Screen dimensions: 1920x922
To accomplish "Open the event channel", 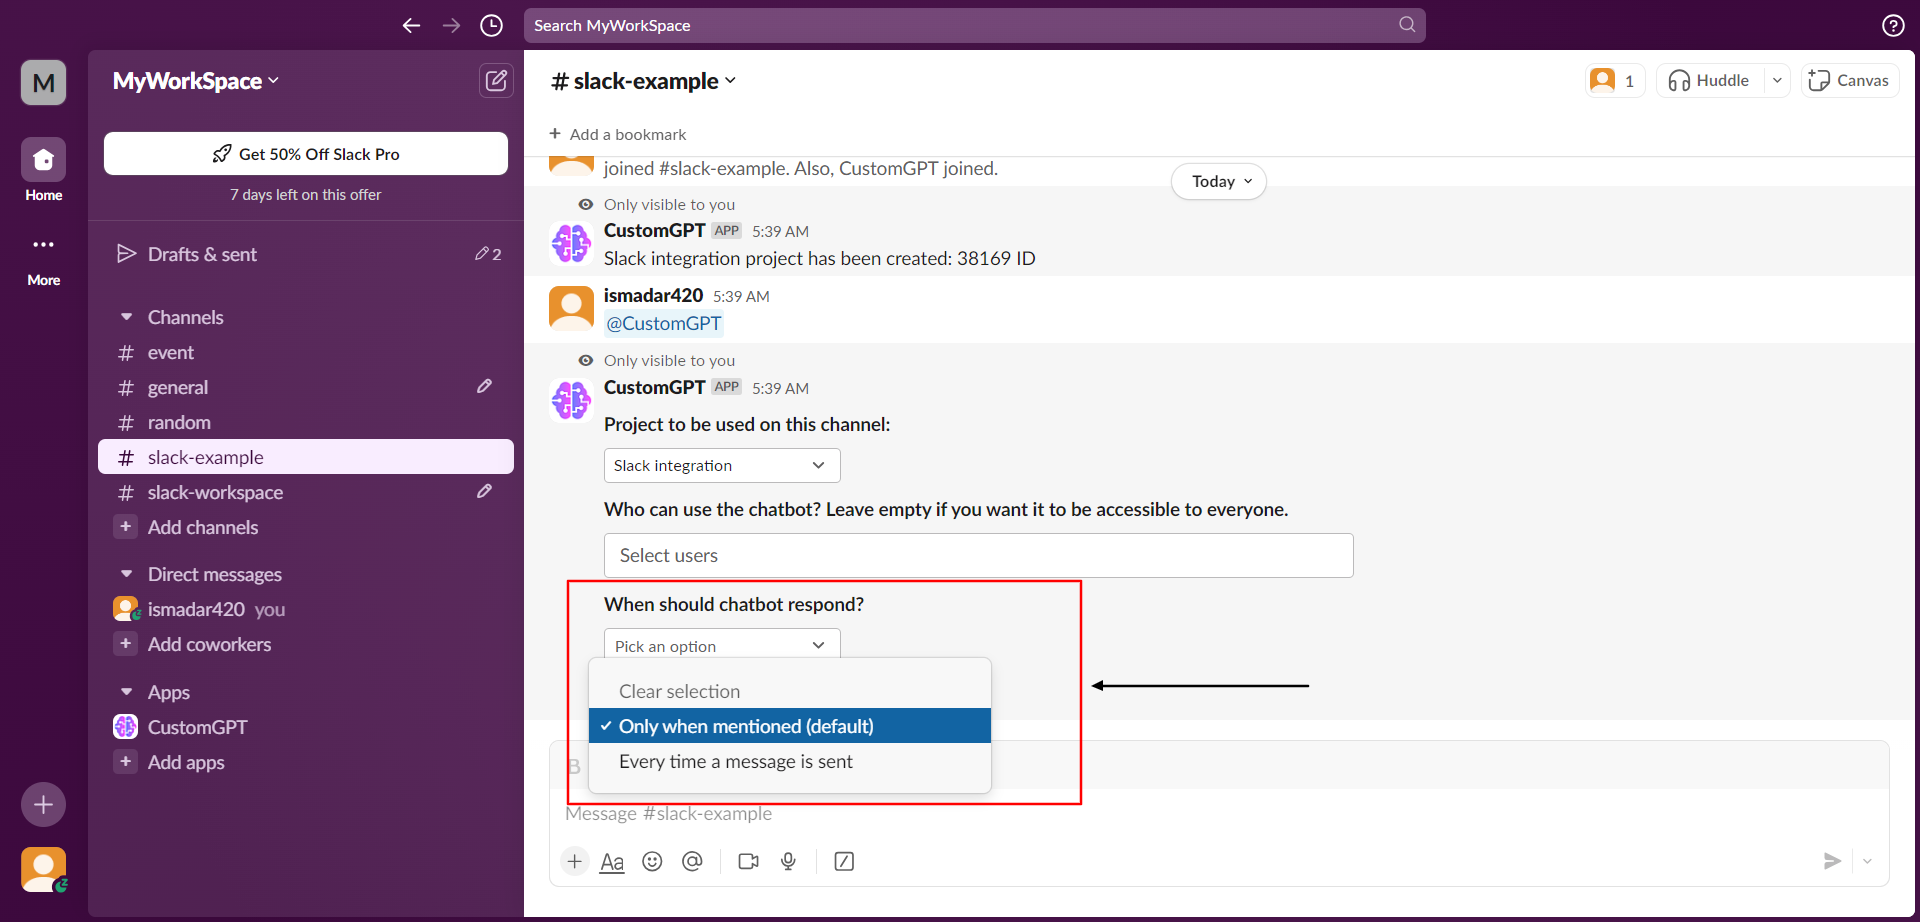I will [x=306, y=352].
